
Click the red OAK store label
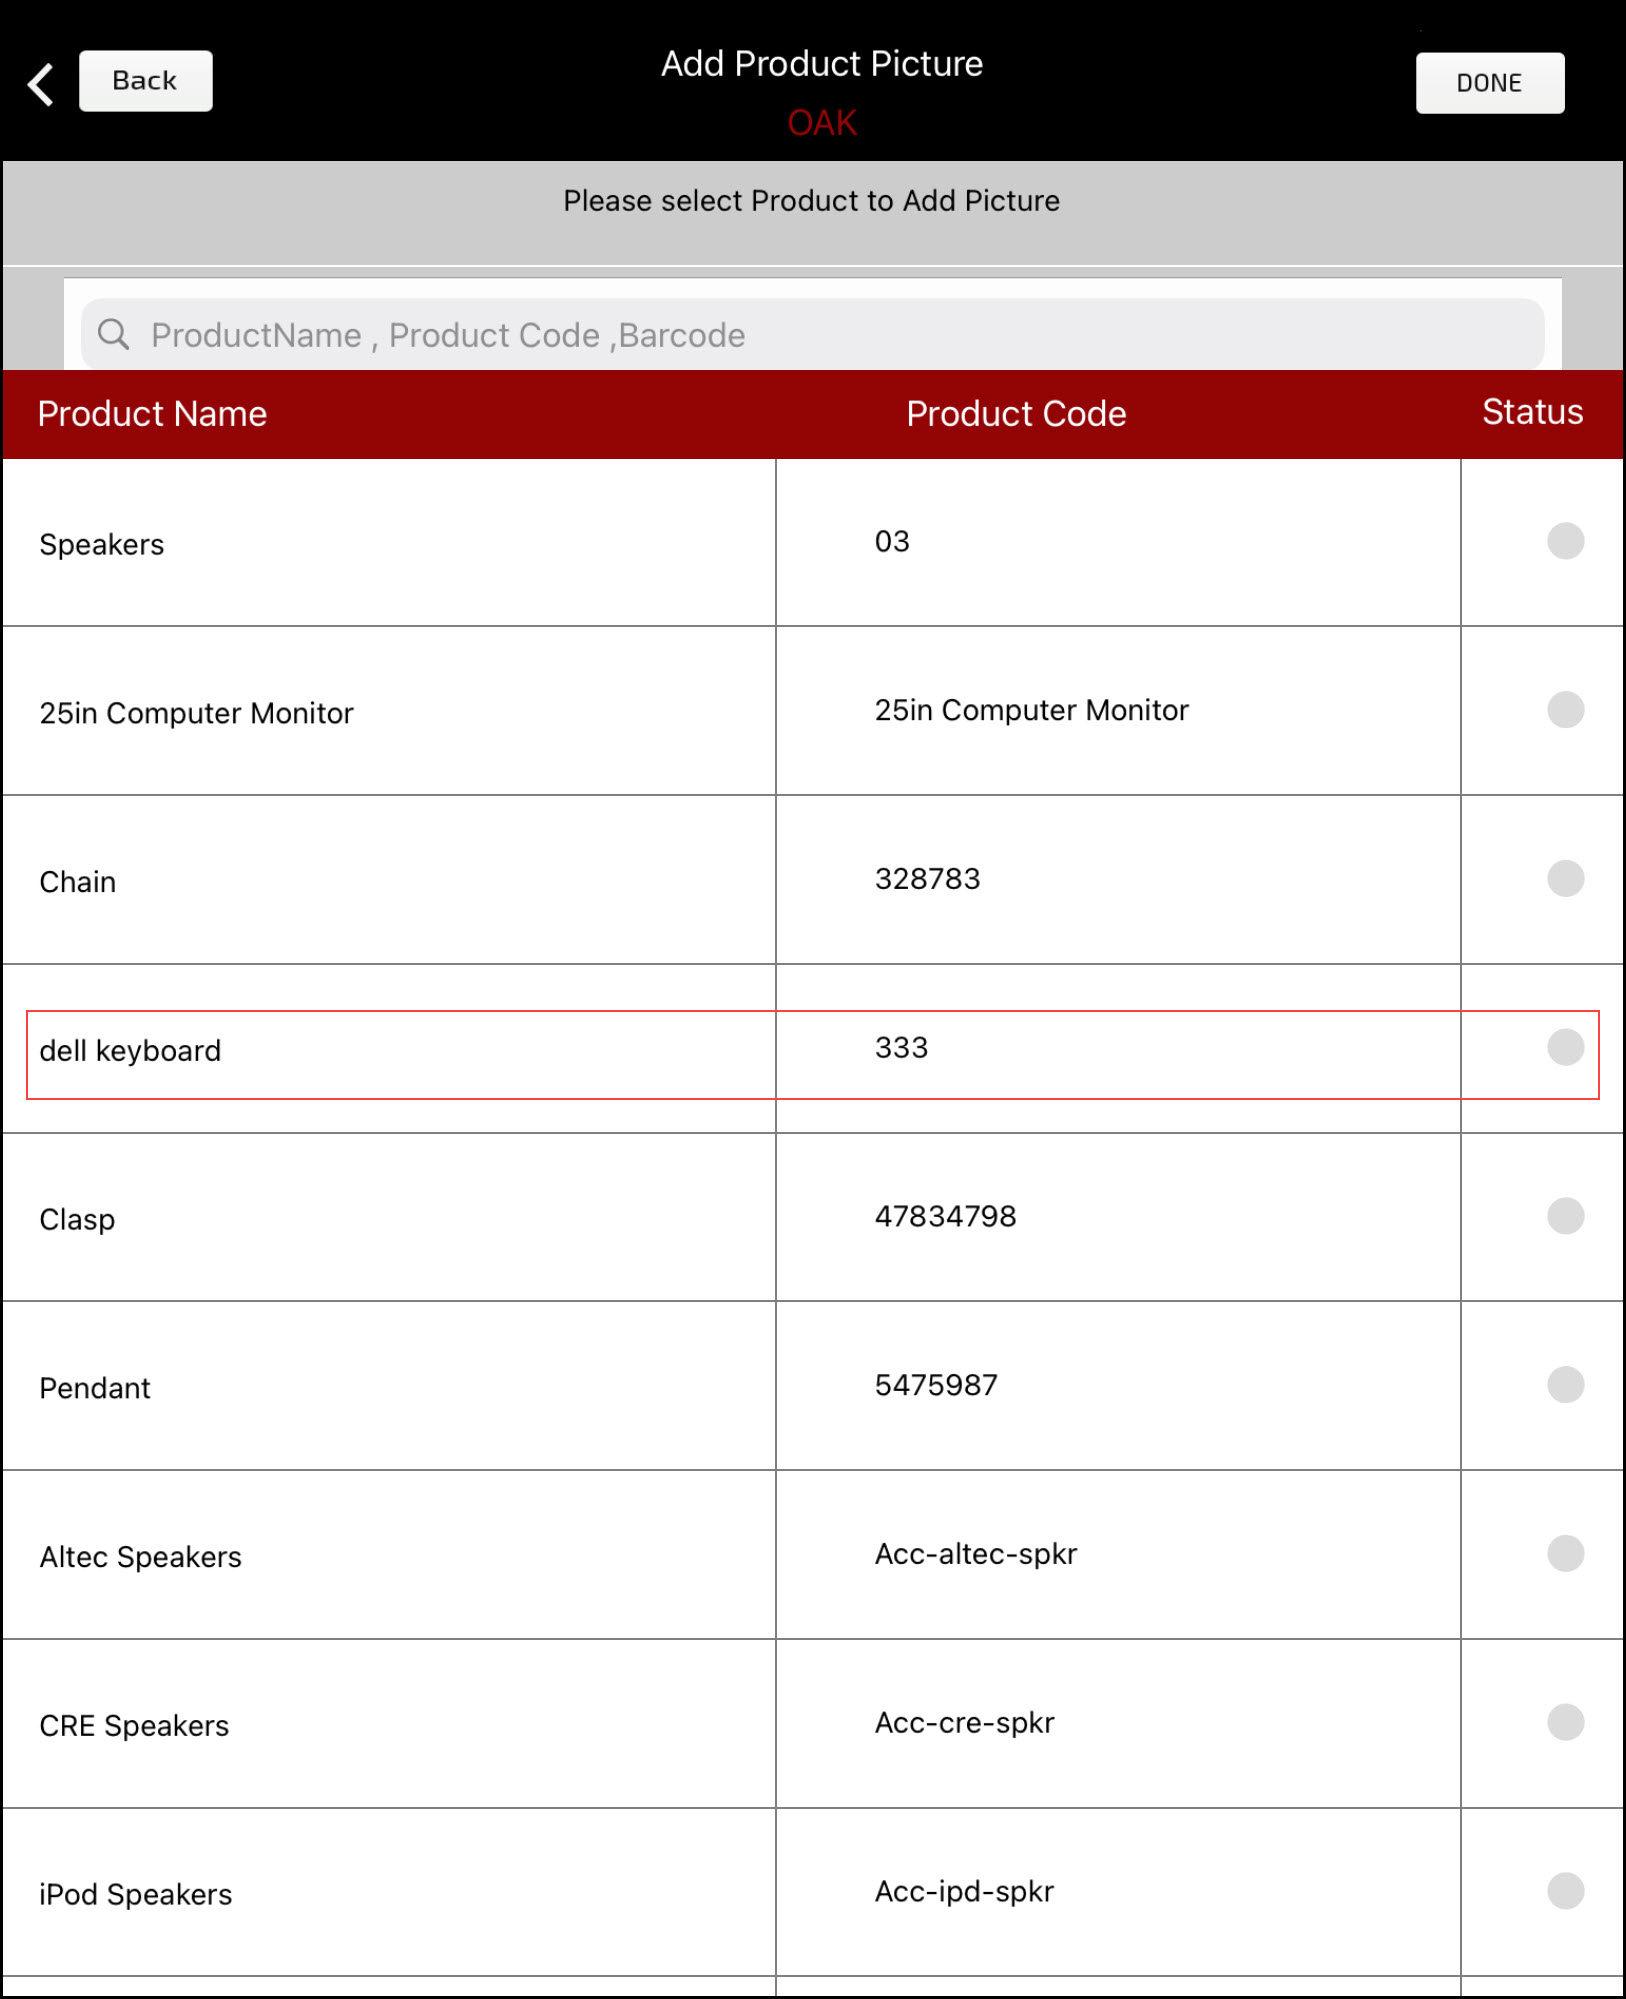822,123
